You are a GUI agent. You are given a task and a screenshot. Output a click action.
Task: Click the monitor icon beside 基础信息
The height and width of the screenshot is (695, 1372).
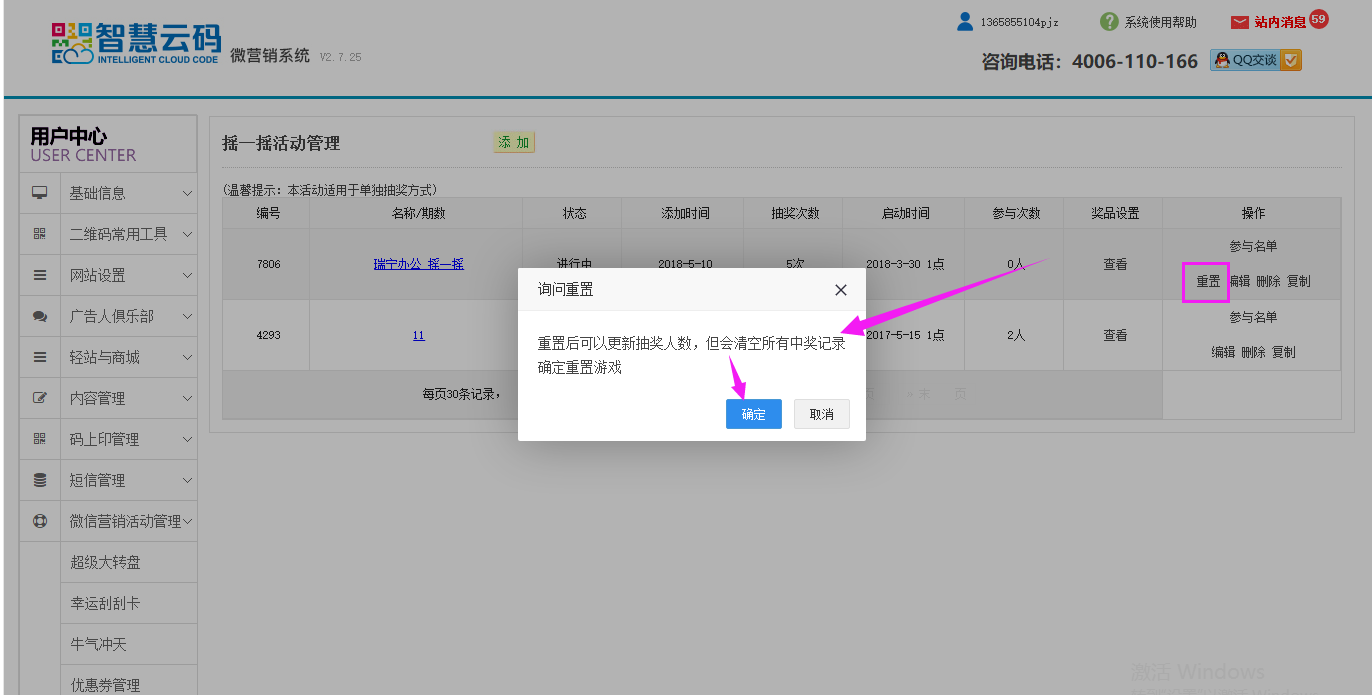40,192
